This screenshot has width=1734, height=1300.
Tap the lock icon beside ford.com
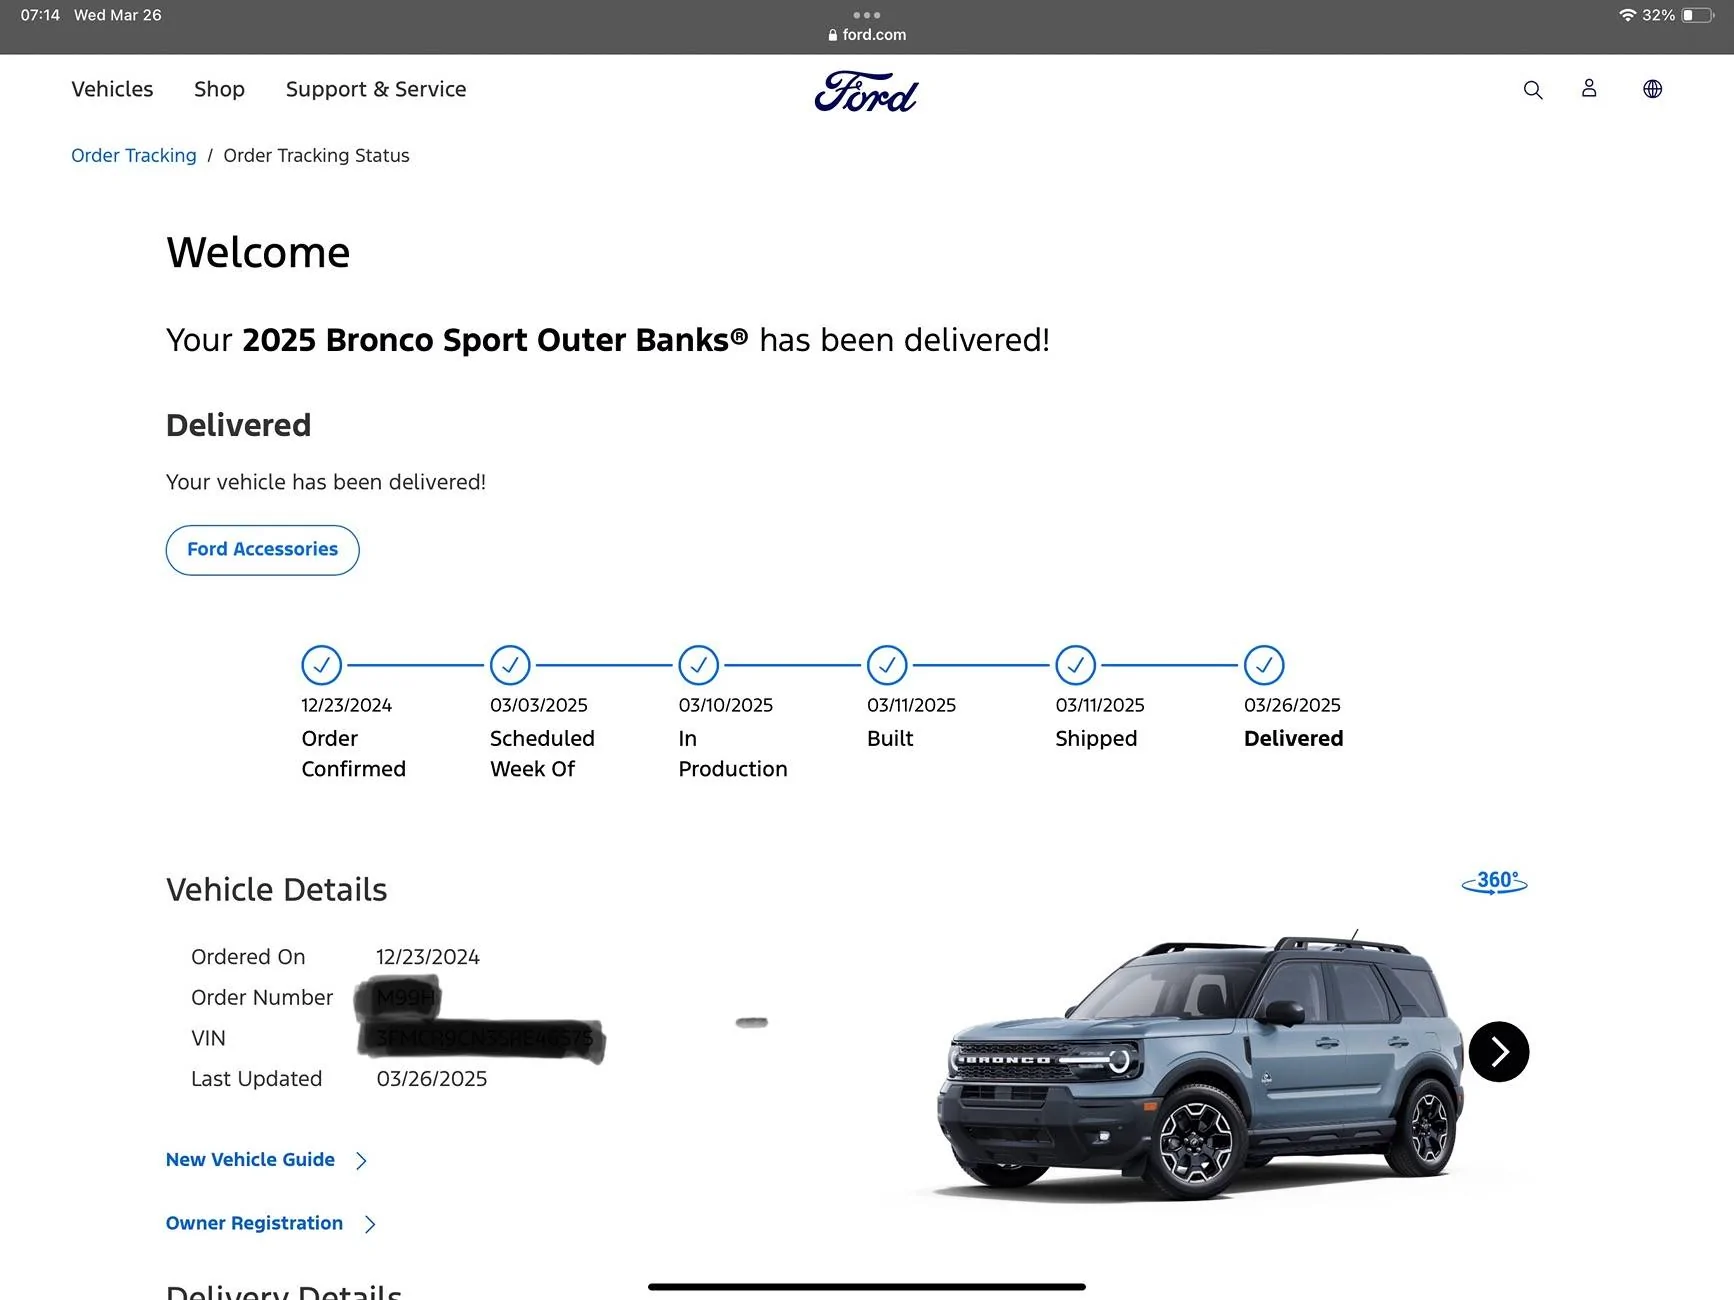[x=833, y=35]
